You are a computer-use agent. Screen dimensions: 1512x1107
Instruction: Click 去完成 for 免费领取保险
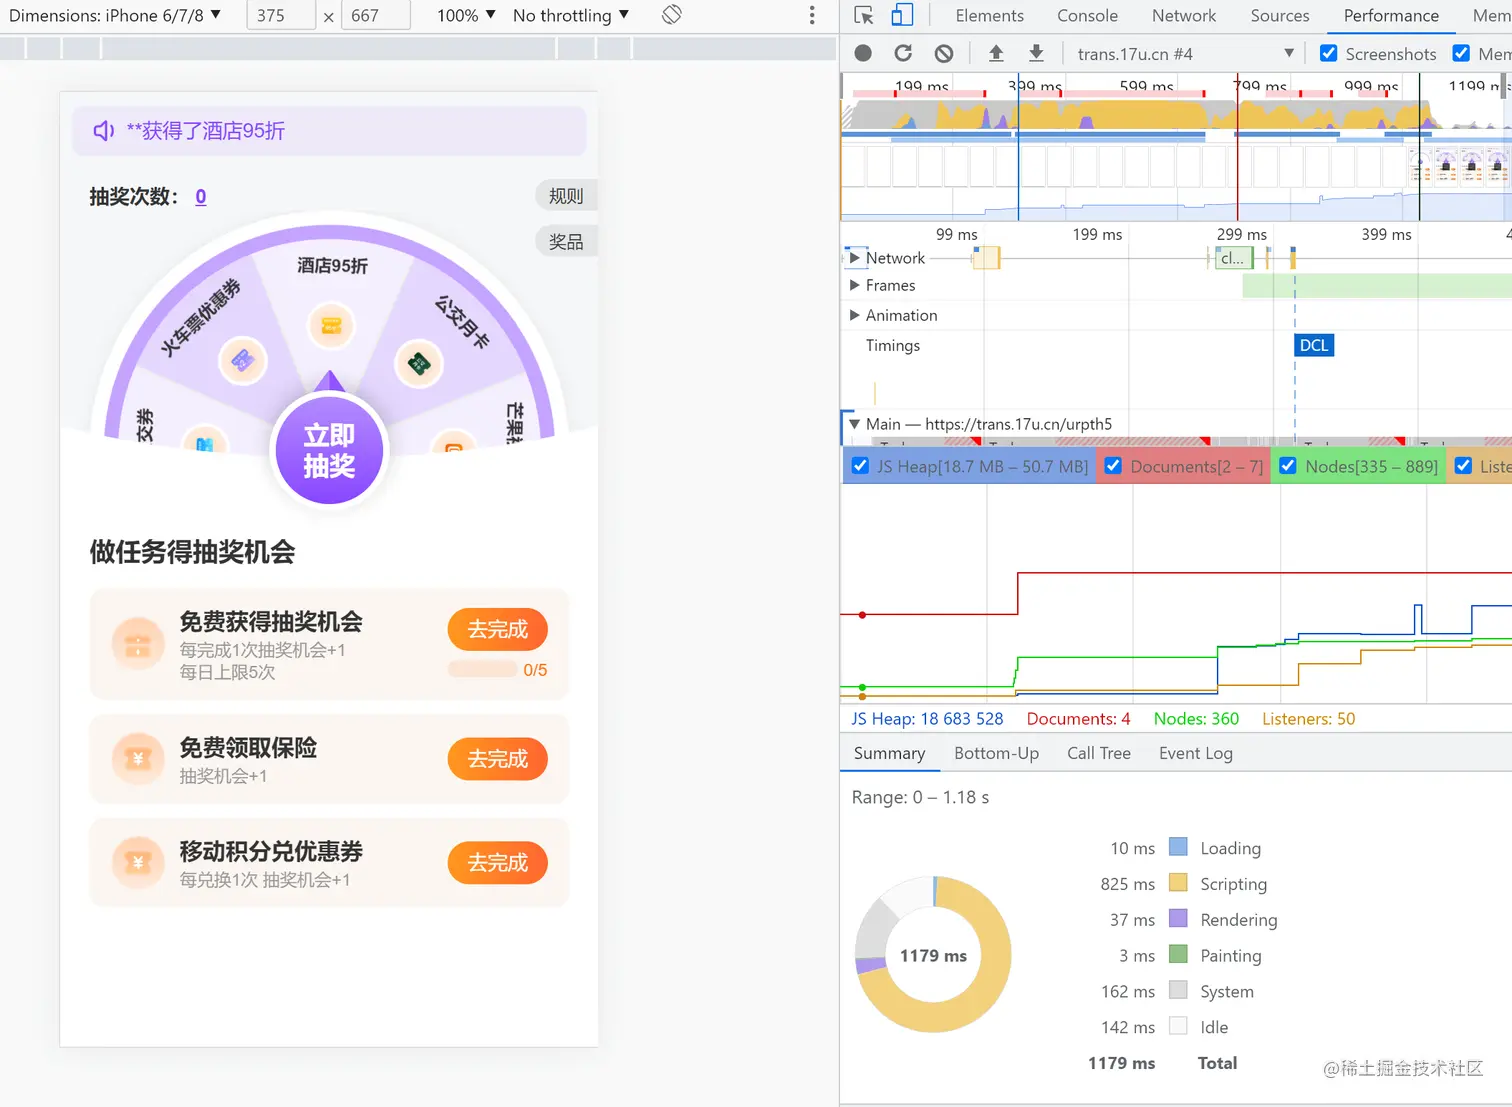point(497,759)
